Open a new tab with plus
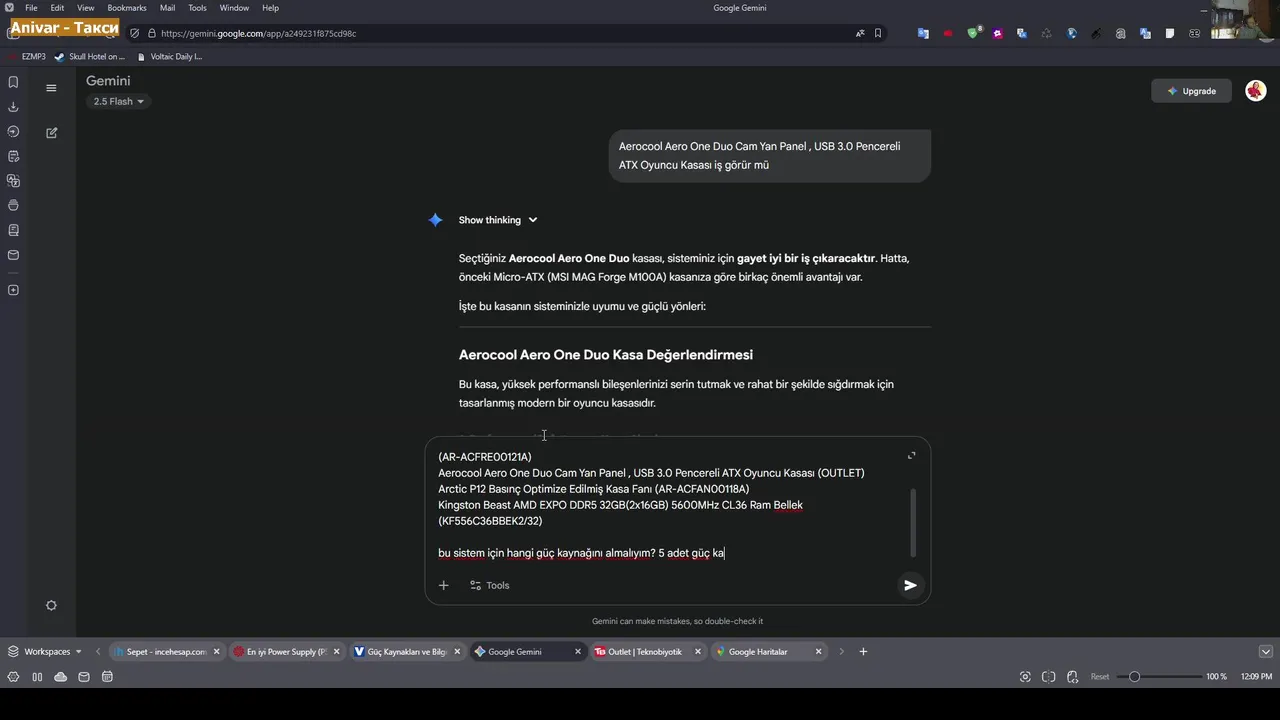Screen dimensions: 1280x720 coord(863,651)
